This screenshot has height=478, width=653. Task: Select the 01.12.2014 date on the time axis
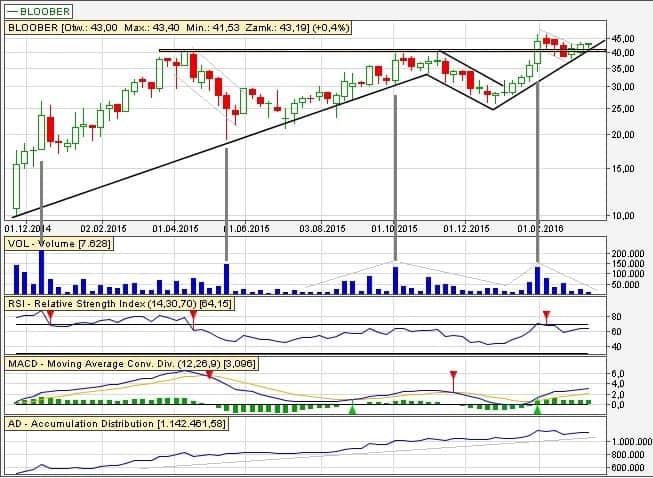(30, 228)
